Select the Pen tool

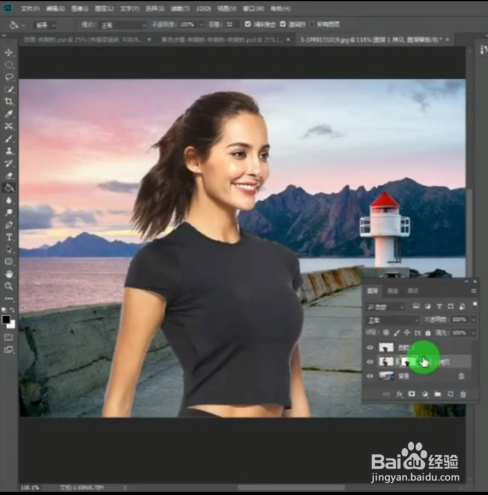click(x=9, y=225)
